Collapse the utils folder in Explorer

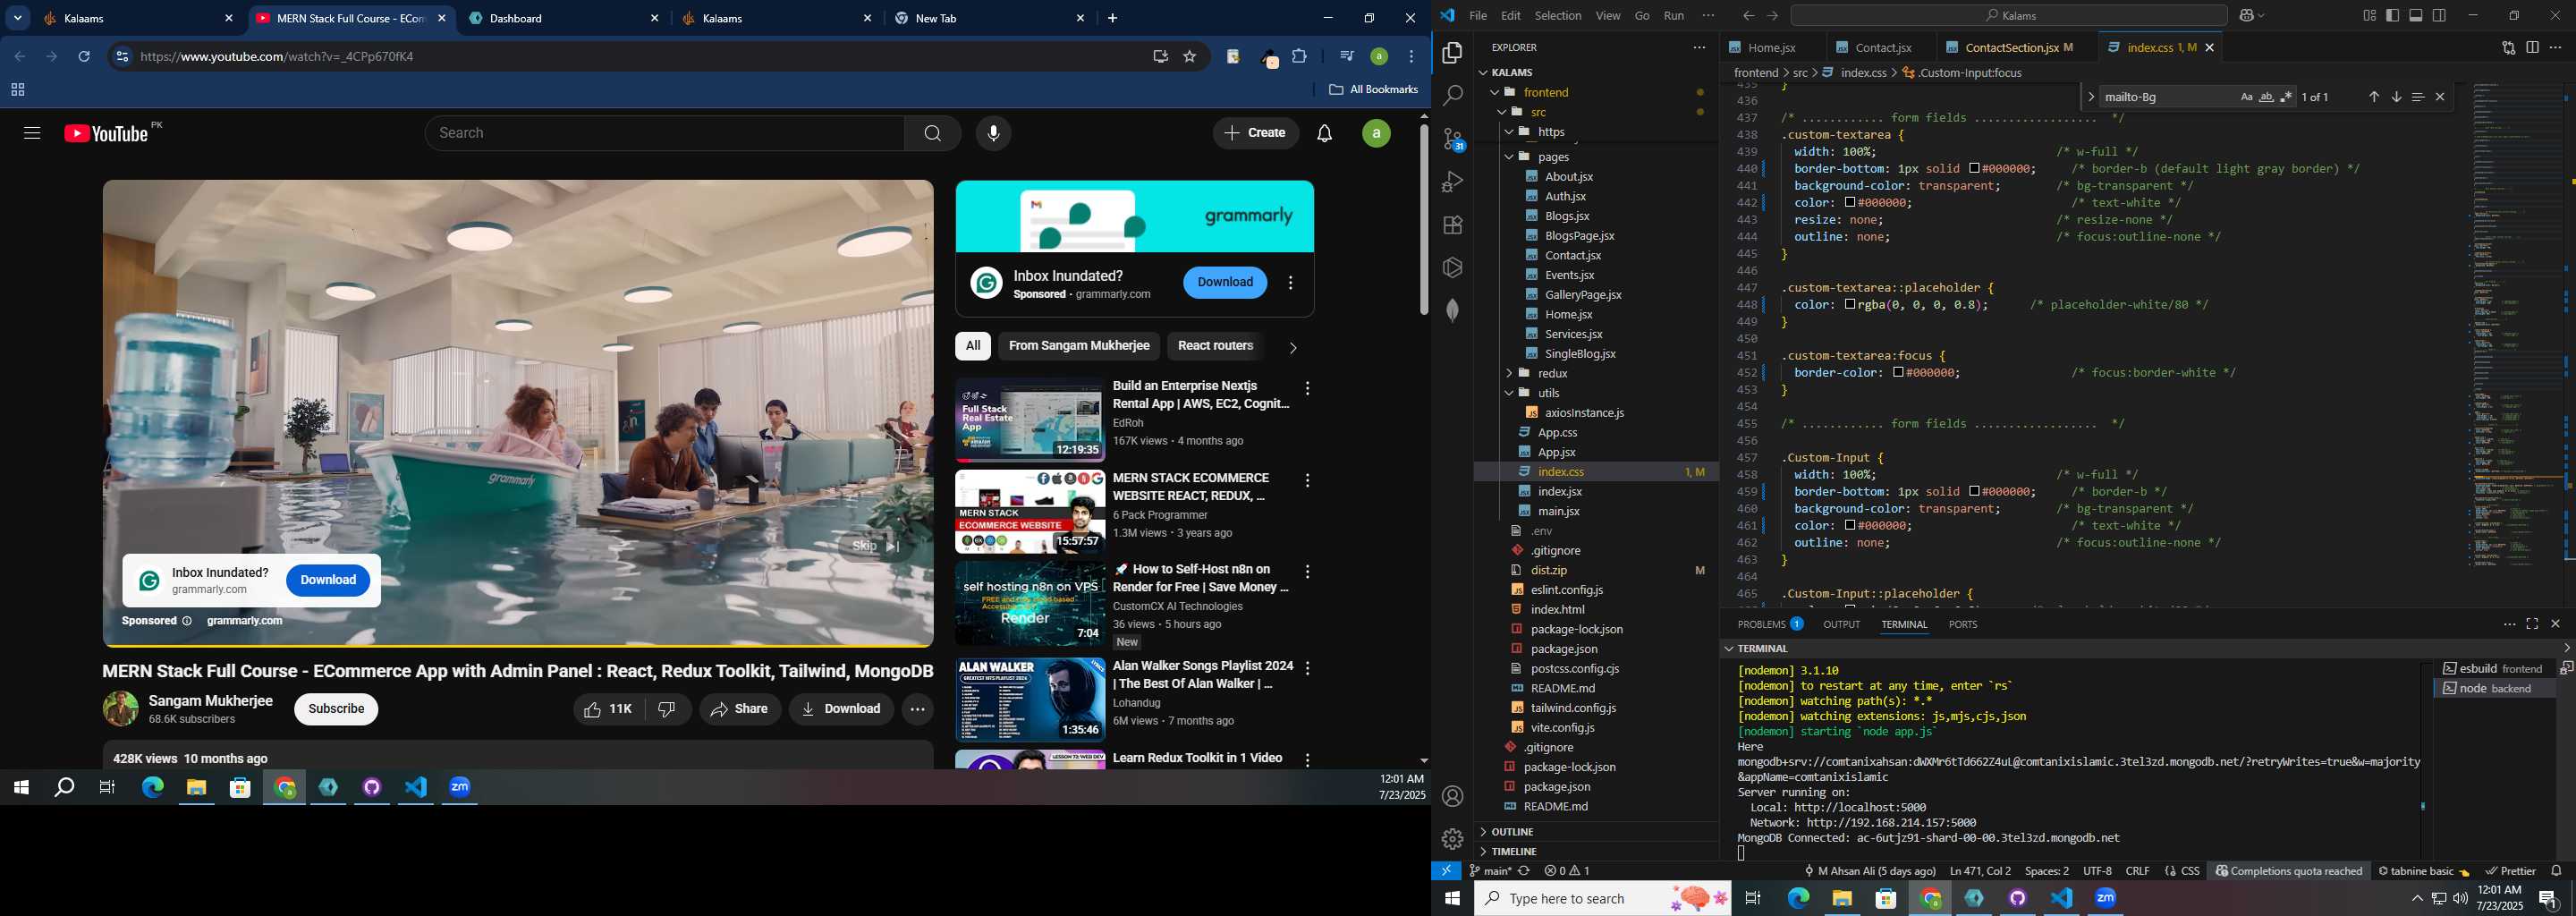pos(1509,393)
